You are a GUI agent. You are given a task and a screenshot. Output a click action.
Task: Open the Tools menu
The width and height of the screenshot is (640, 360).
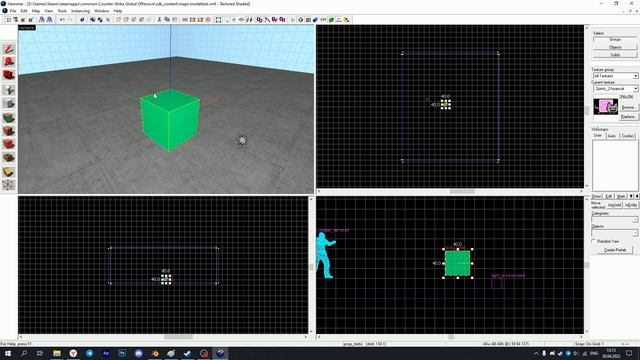pyautogui.click(x=62, y=11)
